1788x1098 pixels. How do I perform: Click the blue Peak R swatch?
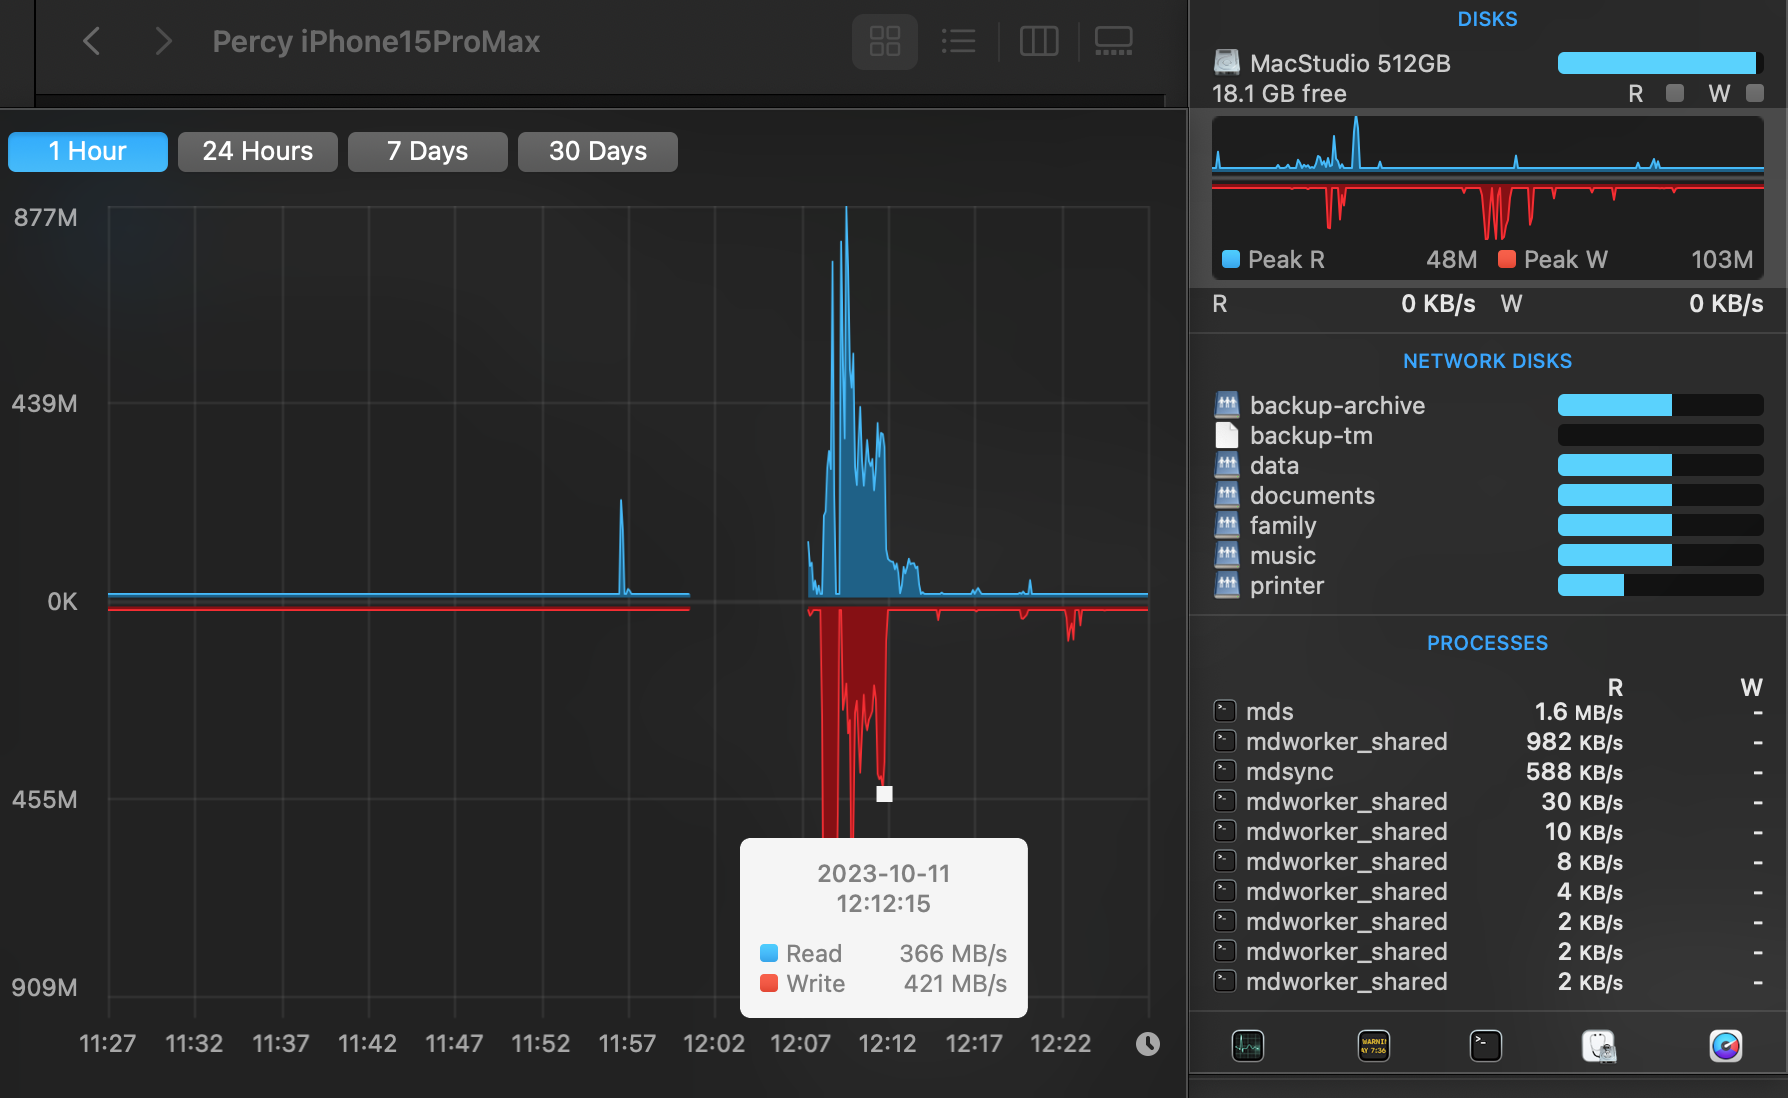point(1231,259)
